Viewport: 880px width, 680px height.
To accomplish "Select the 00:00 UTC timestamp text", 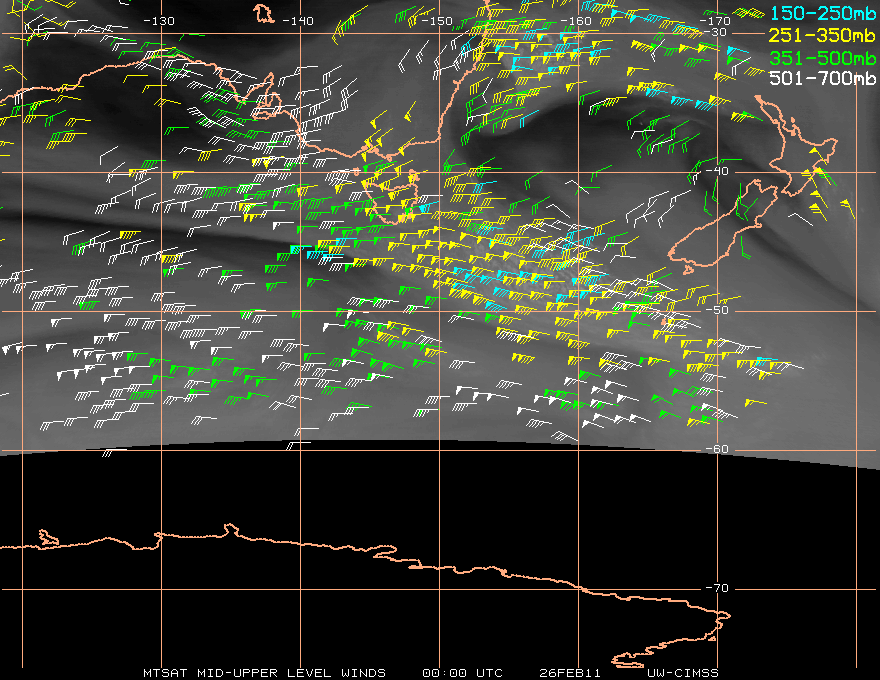I will pyautogui.click(x=462, y=672).
